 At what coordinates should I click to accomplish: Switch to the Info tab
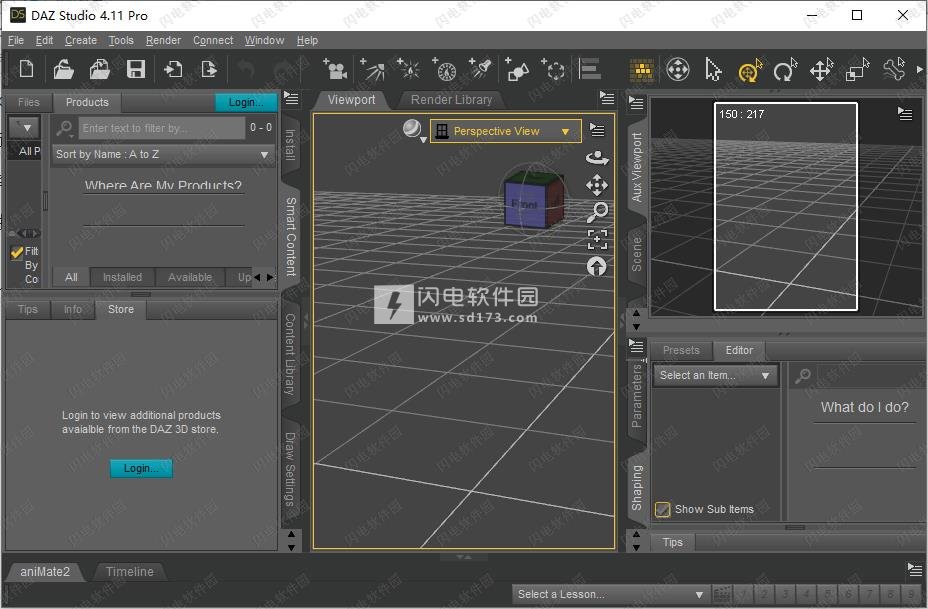(x=73, y=310)
